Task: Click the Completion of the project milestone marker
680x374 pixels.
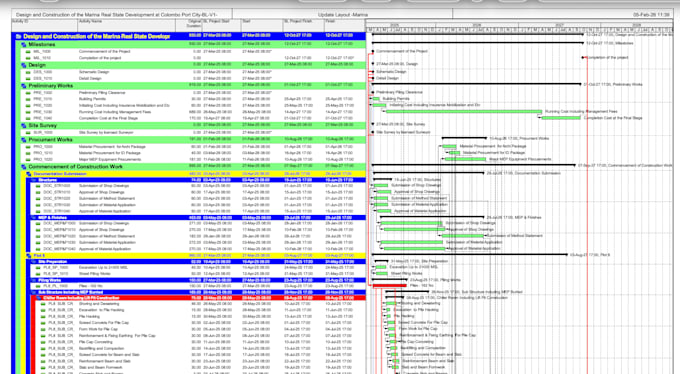Action: 583,57
